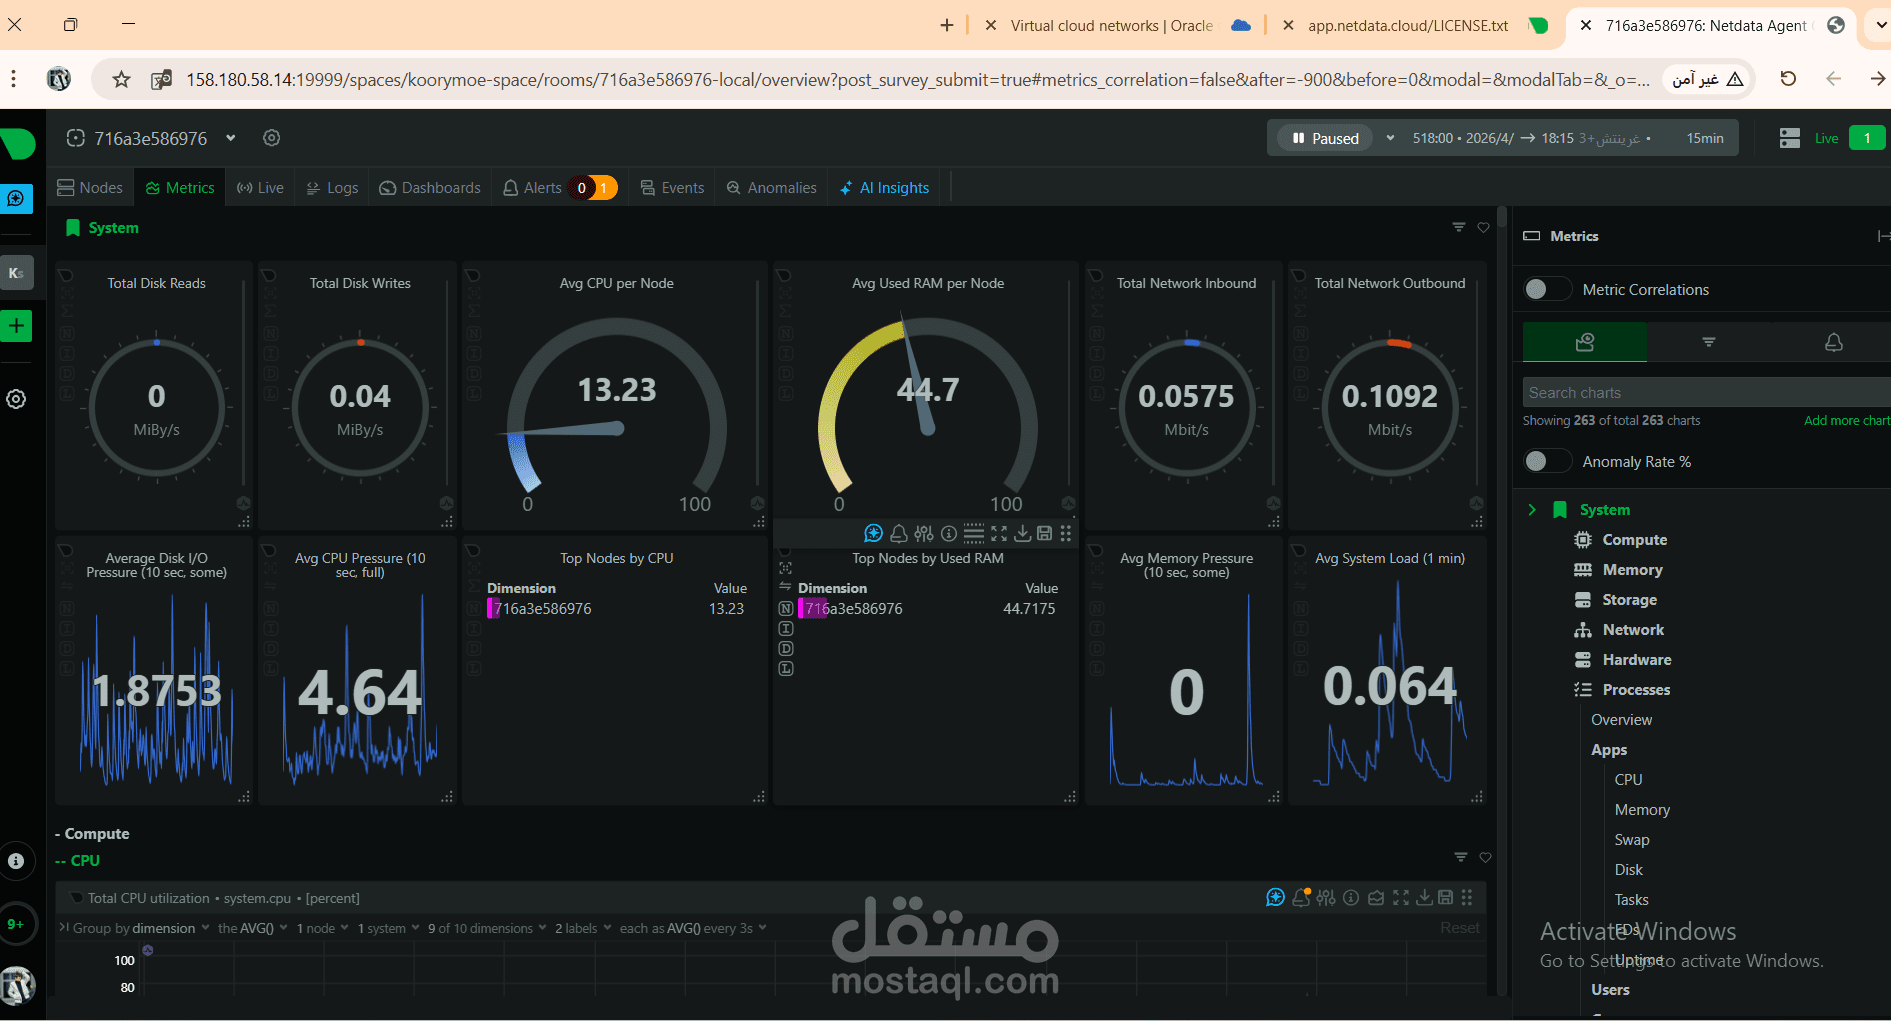Image resolution: width=1891 pixels, height=1021 pixels.
Task: Open chart settings sliders icon above Top Nodes by Used RAM
Action: [x=924, y=533]
